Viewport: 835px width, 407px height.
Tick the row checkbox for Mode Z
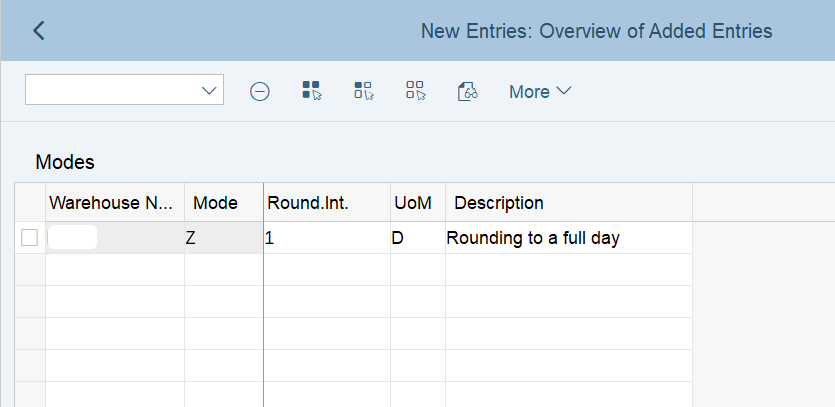pos(29,238)
